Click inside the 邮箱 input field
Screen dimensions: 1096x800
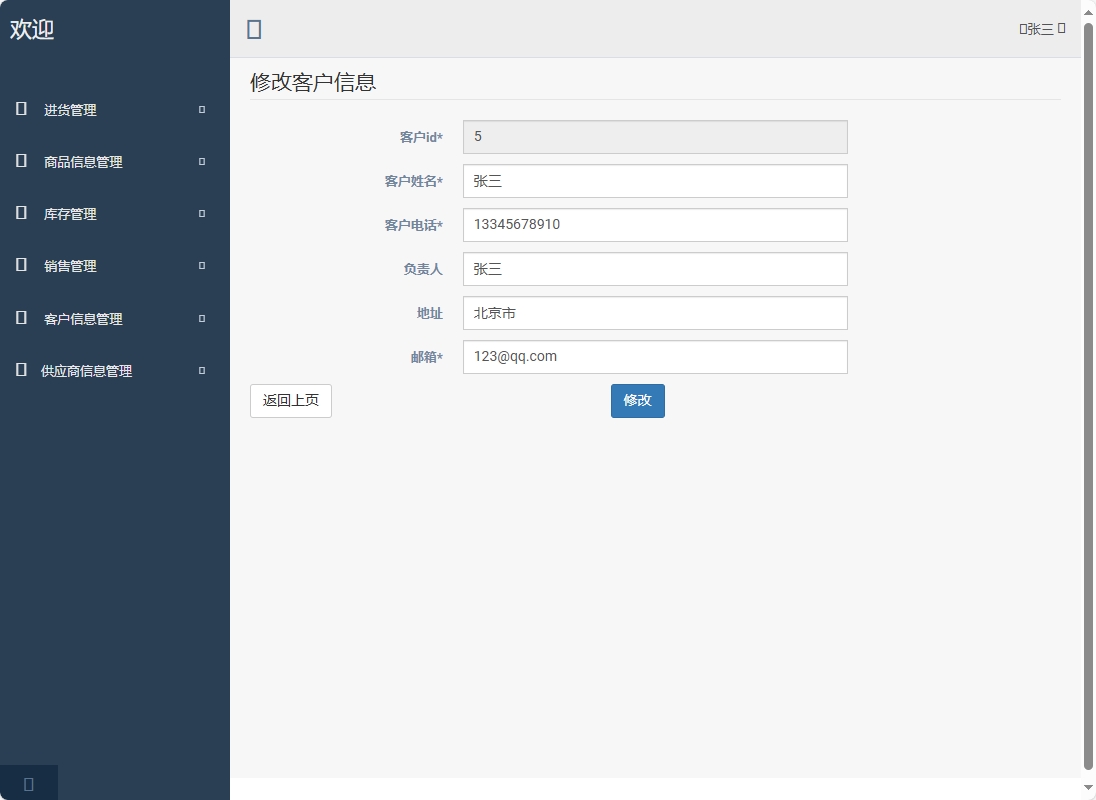click(x=654, y=357)
